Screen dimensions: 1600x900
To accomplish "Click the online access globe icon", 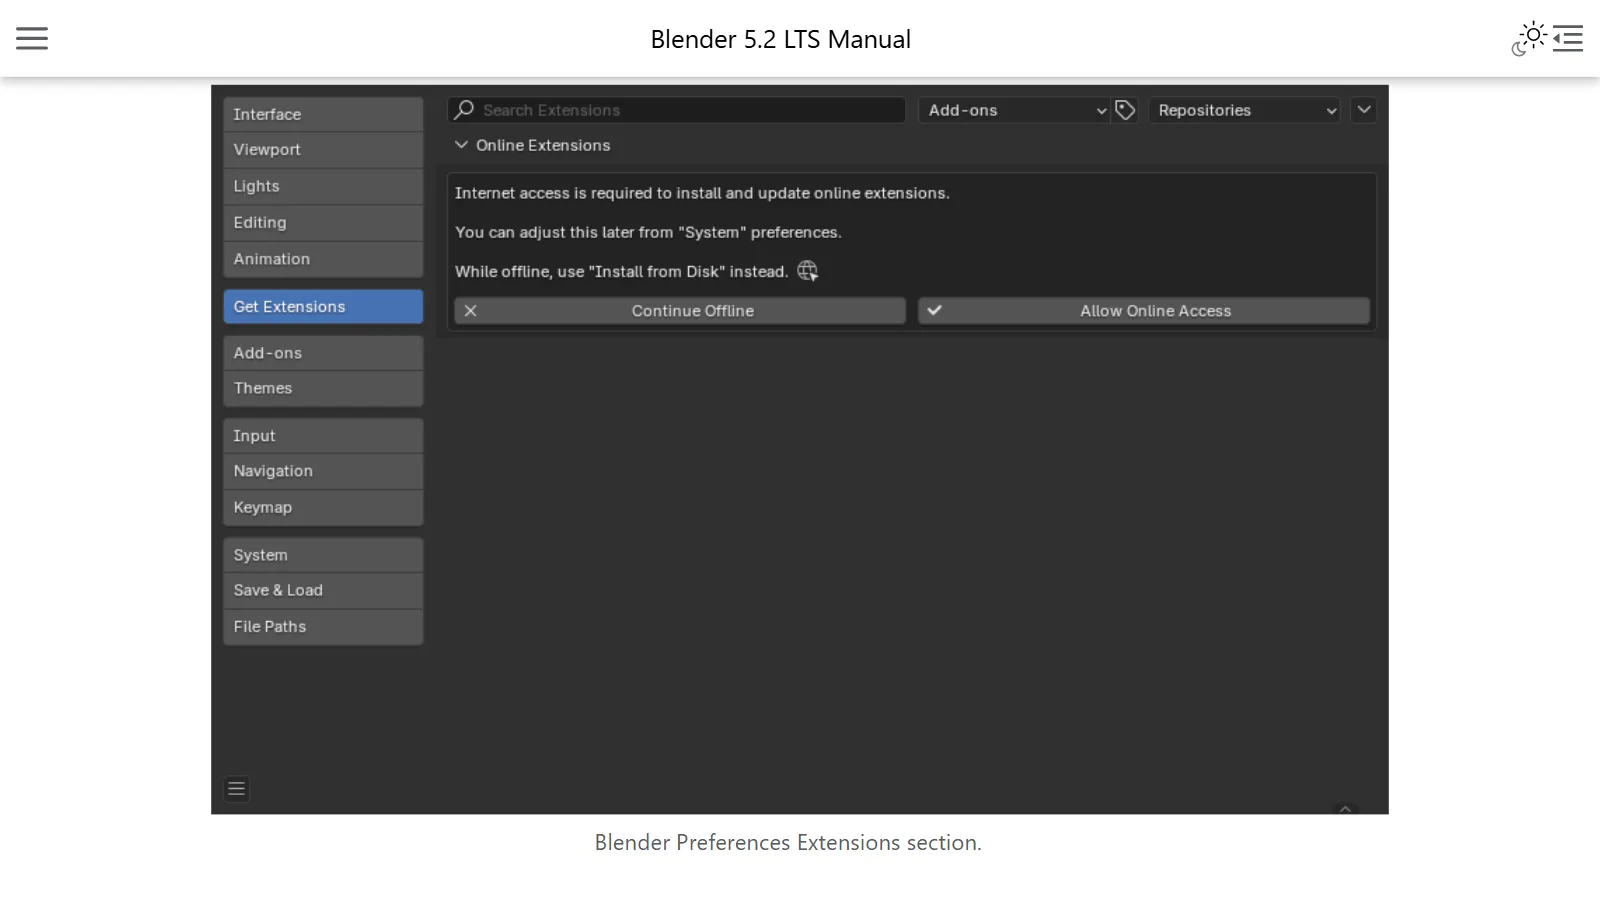I will pyautogui.click(x=808, y=271).
